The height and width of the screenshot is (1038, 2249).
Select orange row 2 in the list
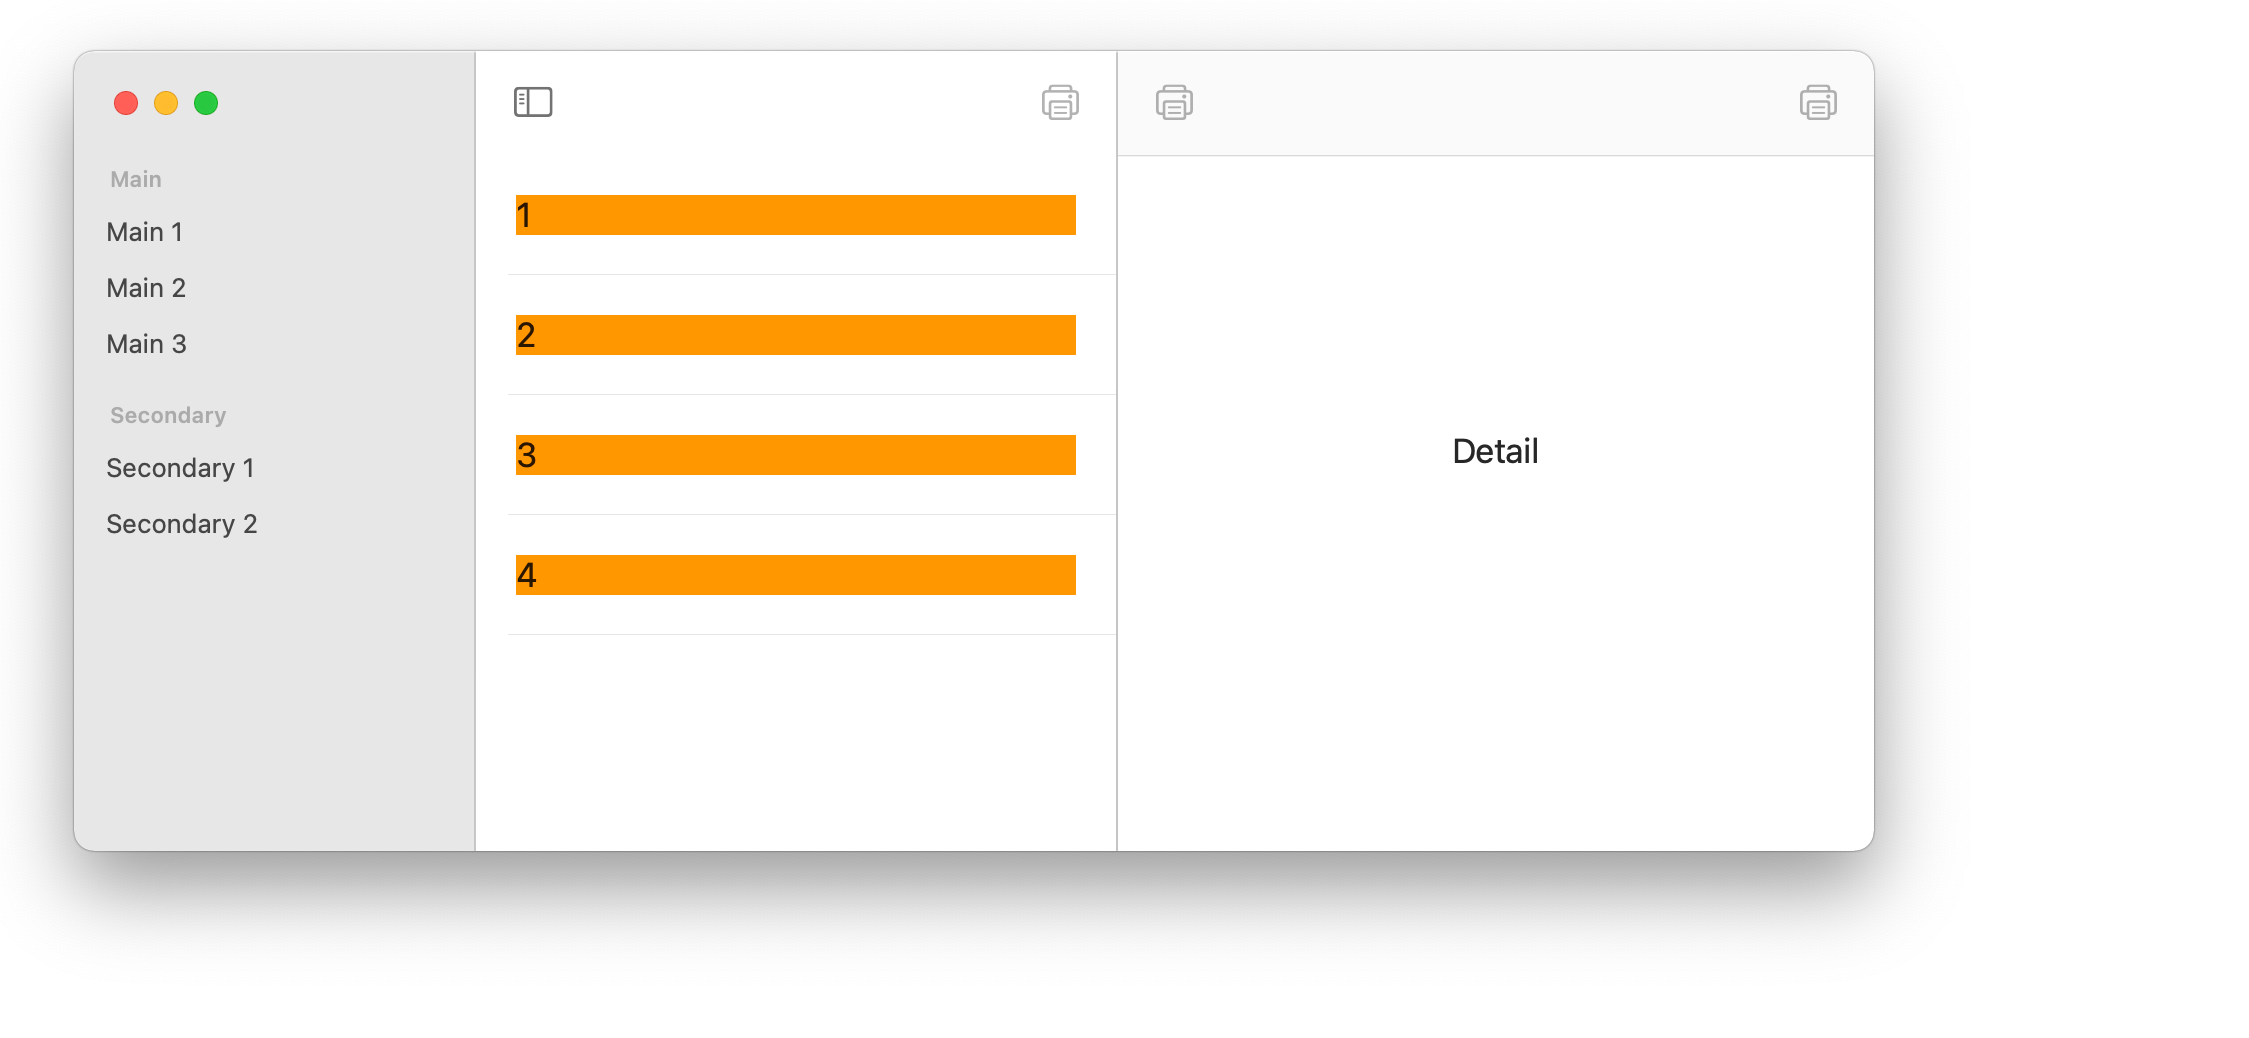pos(796,335)
